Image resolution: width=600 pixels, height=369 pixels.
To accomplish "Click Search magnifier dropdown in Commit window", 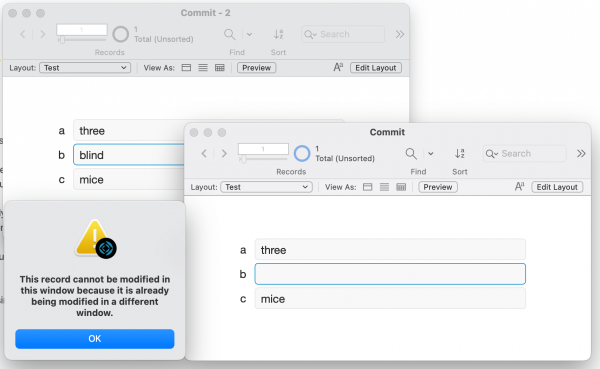I will [x=492, y=154].
